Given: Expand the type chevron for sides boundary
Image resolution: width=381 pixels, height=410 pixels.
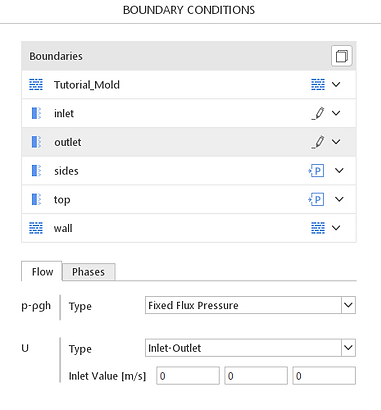Looking at the screenshot, I should [339, 171].
